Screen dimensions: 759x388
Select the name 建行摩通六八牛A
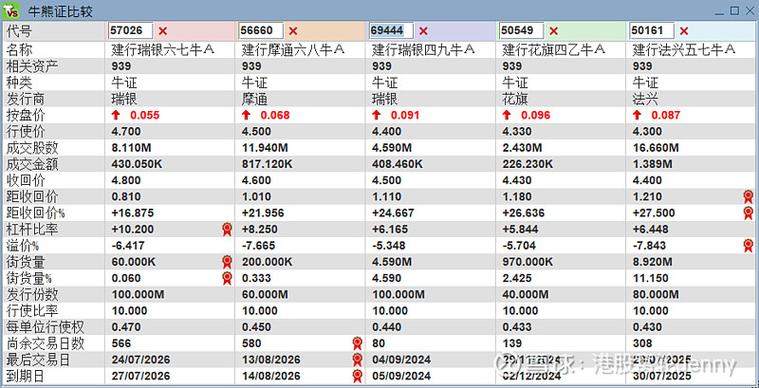[x=293, y=49]
